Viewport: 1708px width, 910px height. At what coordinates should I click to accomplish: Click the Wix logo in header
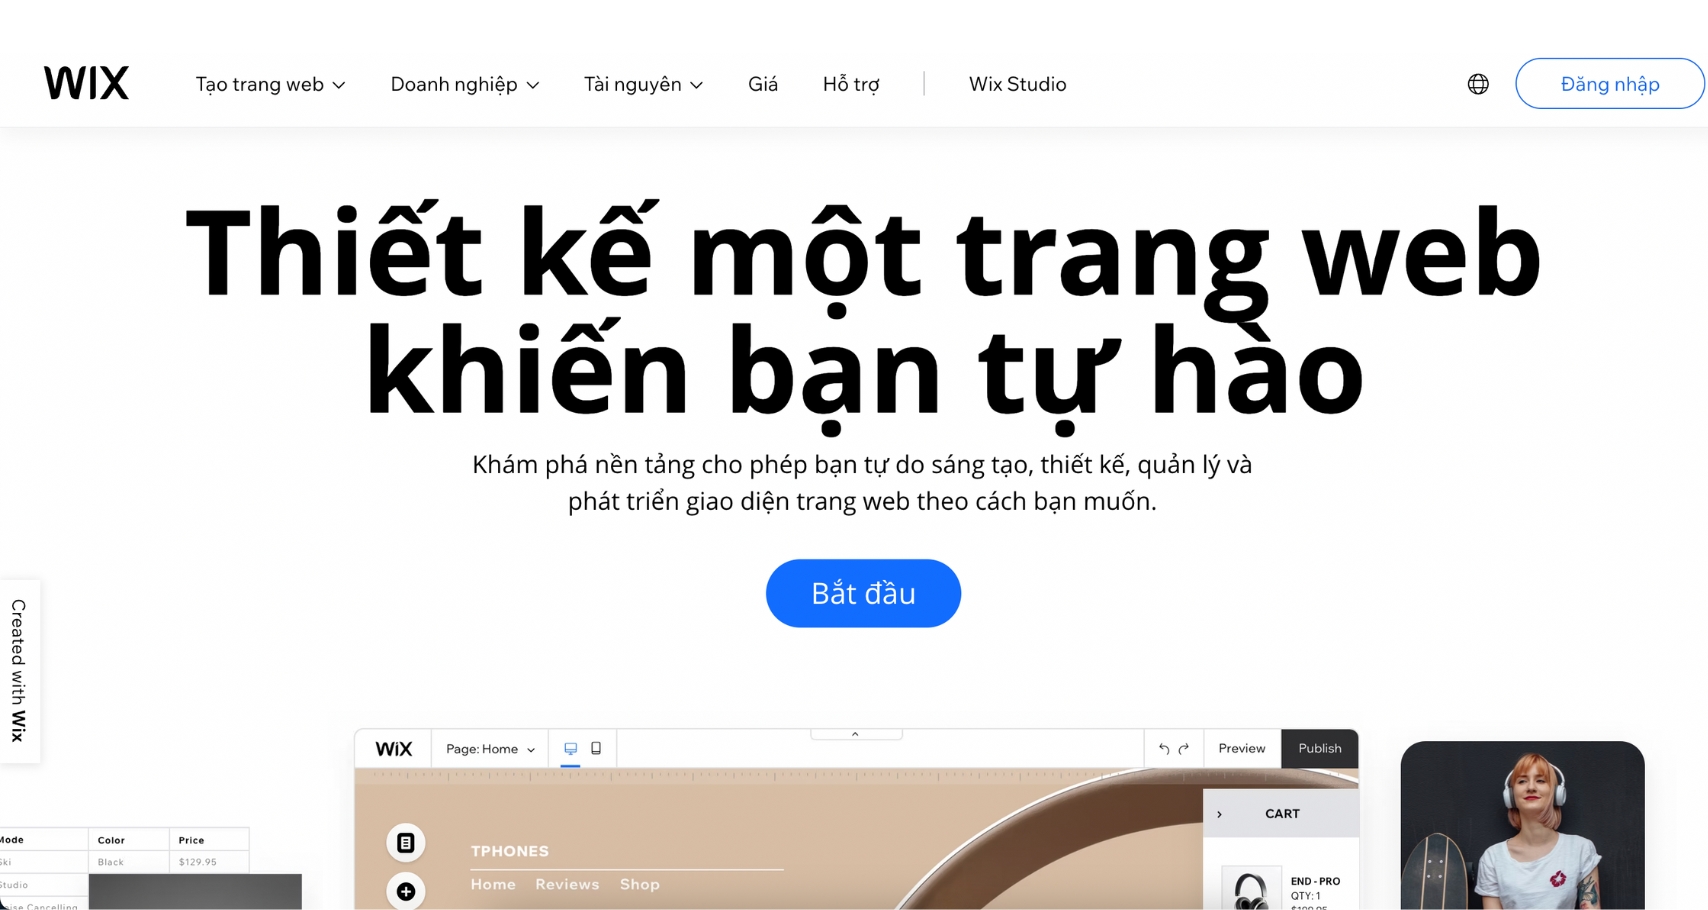86,83
